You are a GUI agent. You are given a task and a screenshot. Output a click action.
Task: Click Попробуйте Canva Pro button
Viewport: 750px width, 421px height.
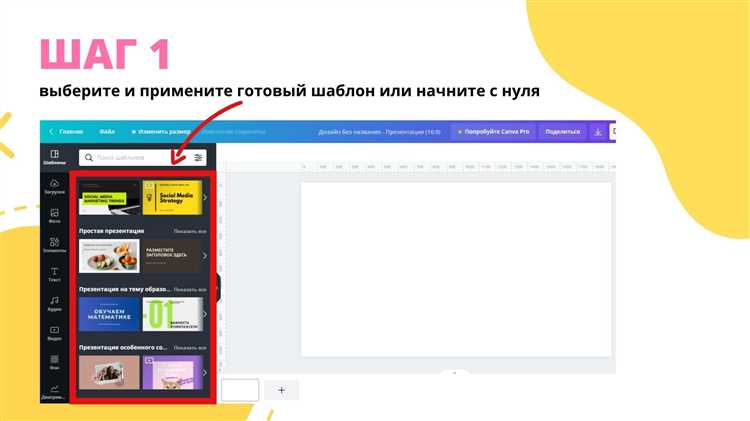click(493, 132)
